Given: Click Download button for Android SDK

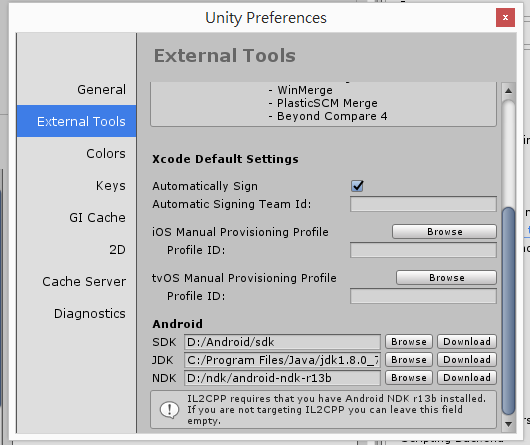Looking at the screenshot, I should pyautogui.click(x=467, y=342).
